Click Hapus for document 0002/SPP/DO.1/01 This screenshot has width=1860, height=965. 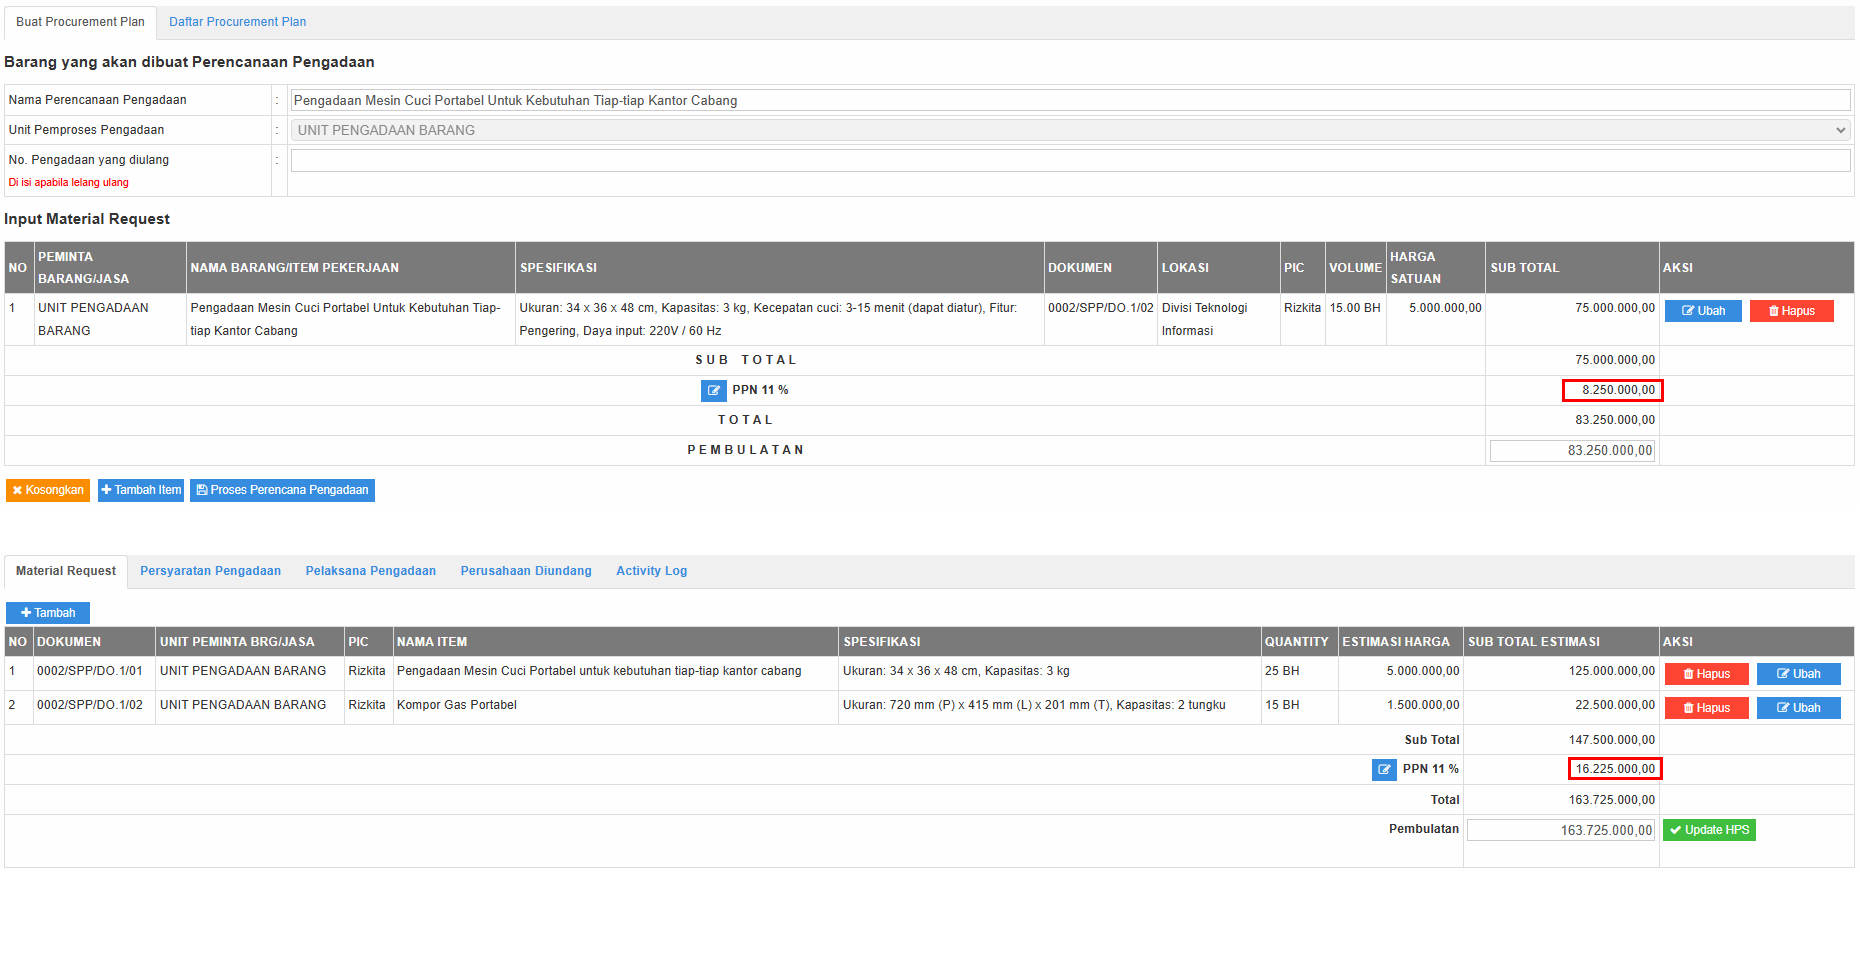pyautogui.click(x=1705, y=674)
